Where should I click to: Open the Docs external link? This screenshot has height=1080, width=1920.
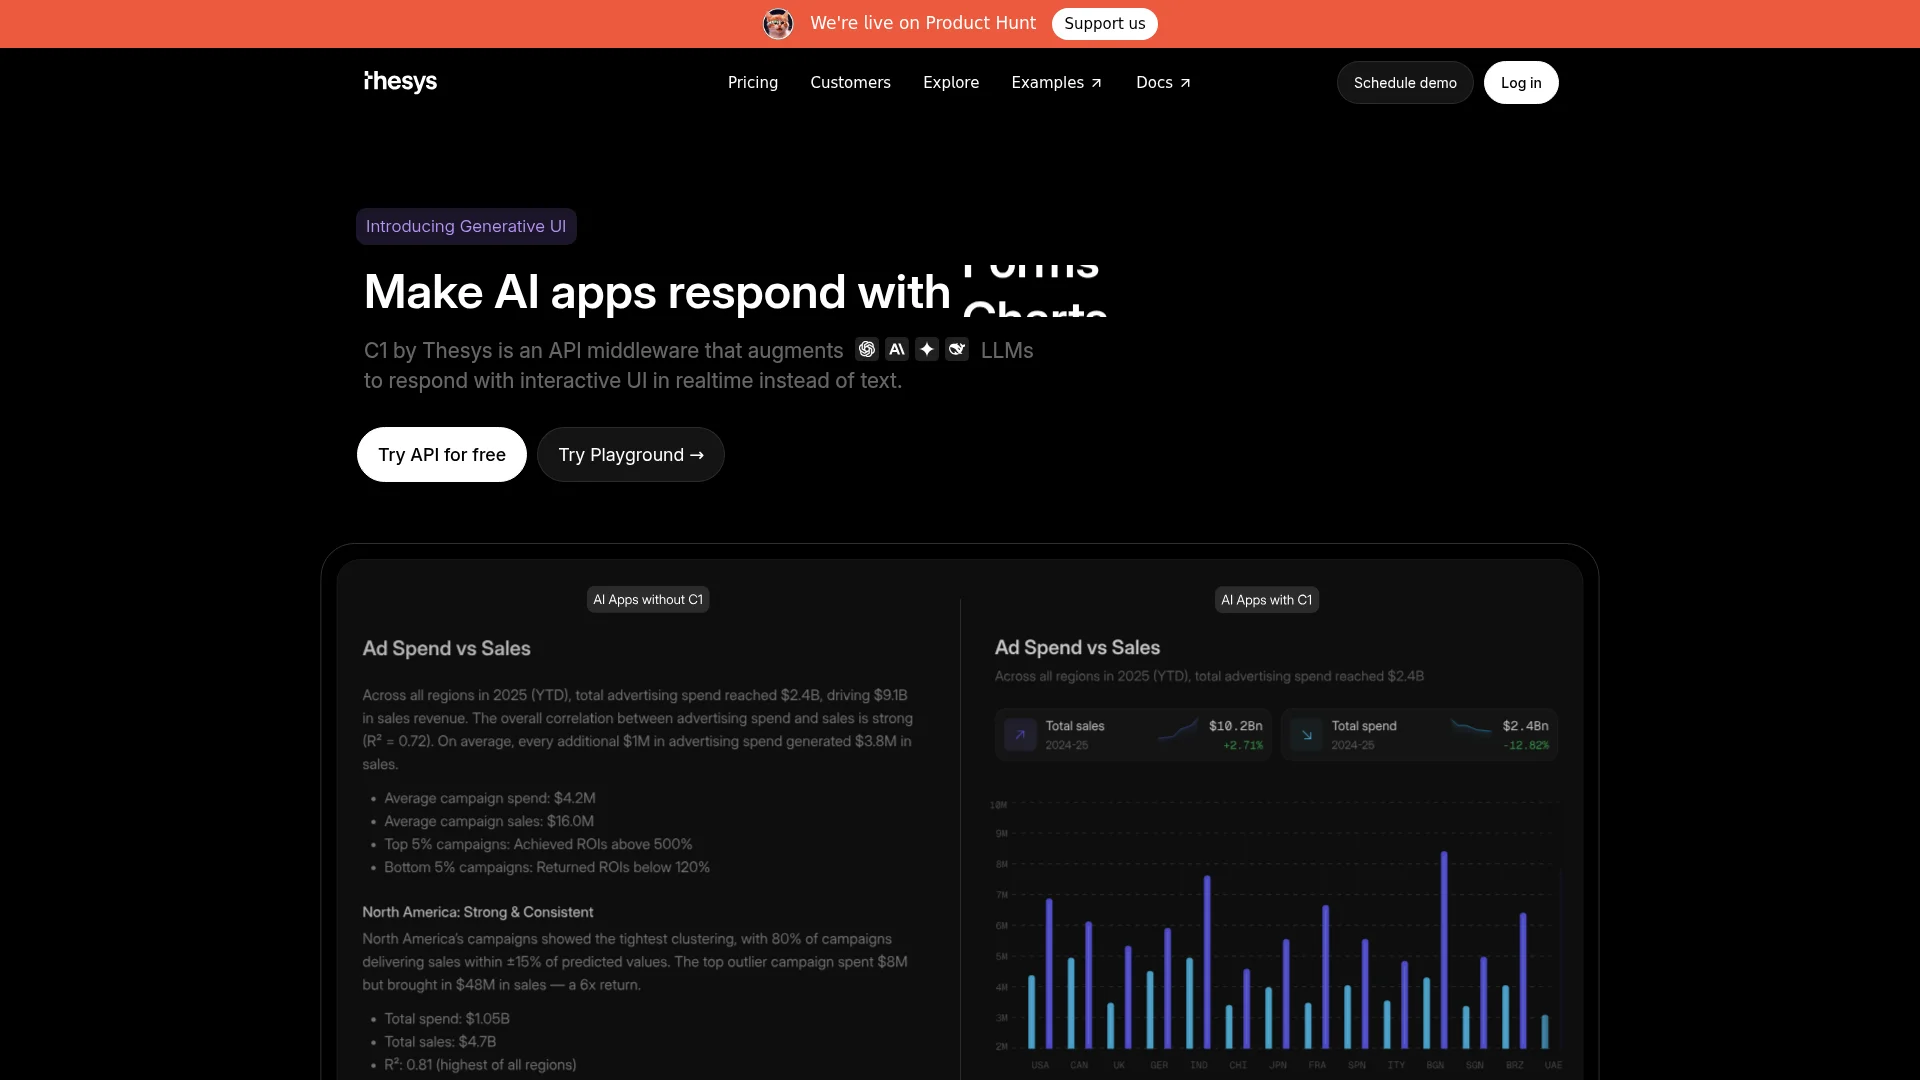click(1162, 82)
